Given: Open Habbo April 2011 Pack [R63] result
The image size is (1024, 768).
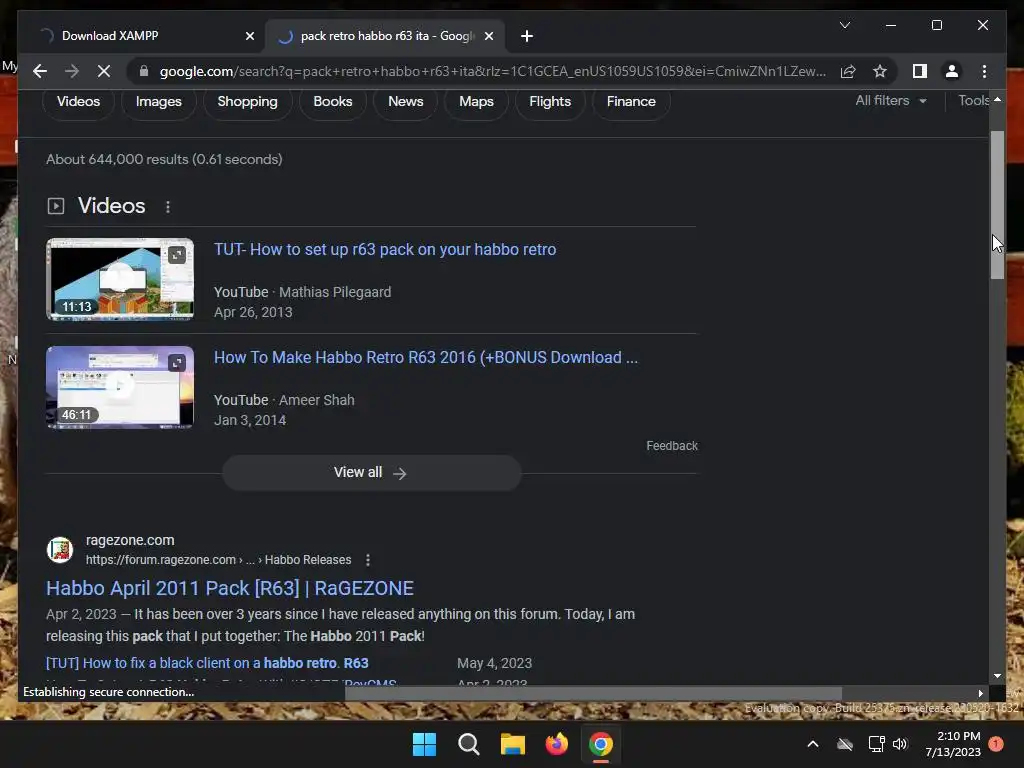Looking at the screenshot, I should click(x=230, y=588).
